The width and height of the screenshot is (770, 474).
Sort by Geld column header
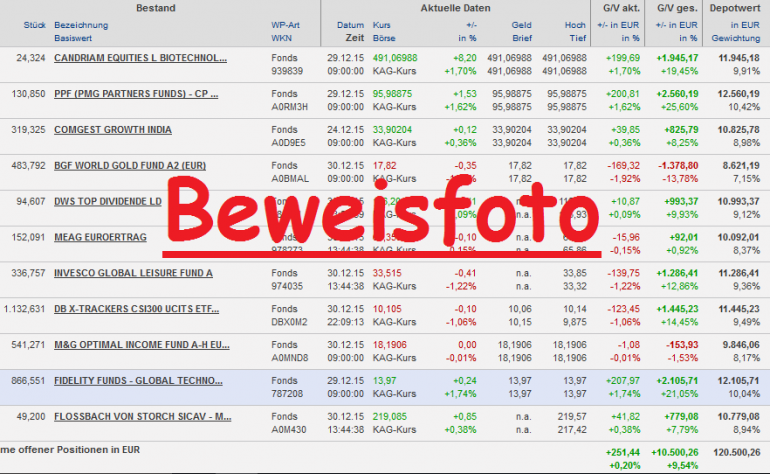(522, 25)
